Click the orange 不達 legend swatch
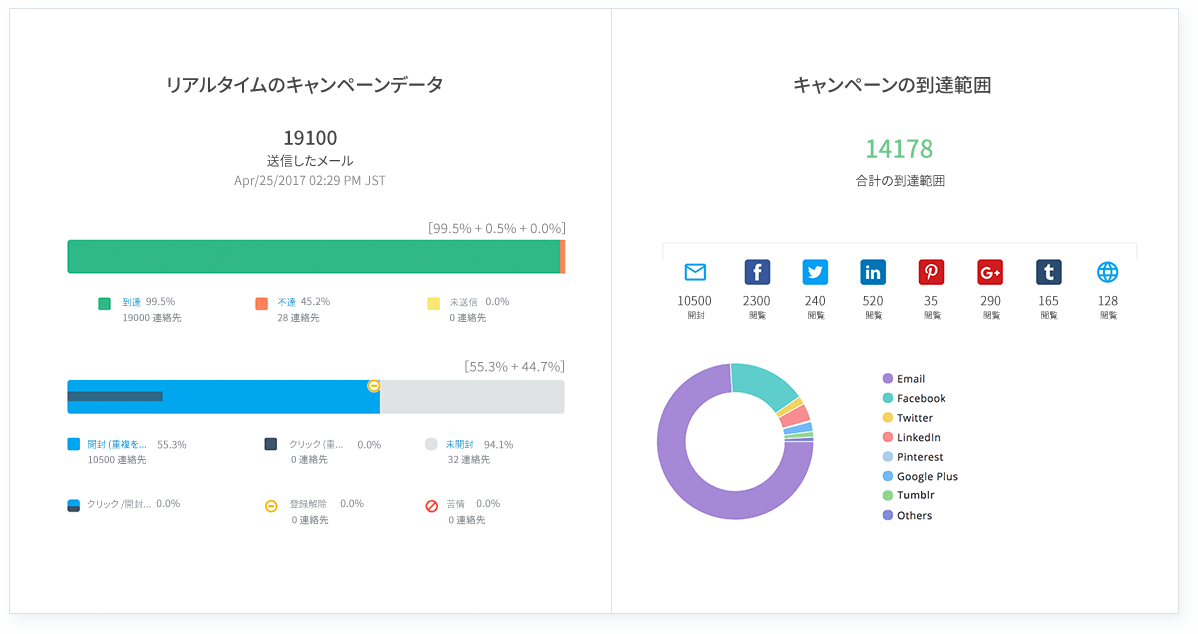The image size is (1198, 634). coord(262,304)
